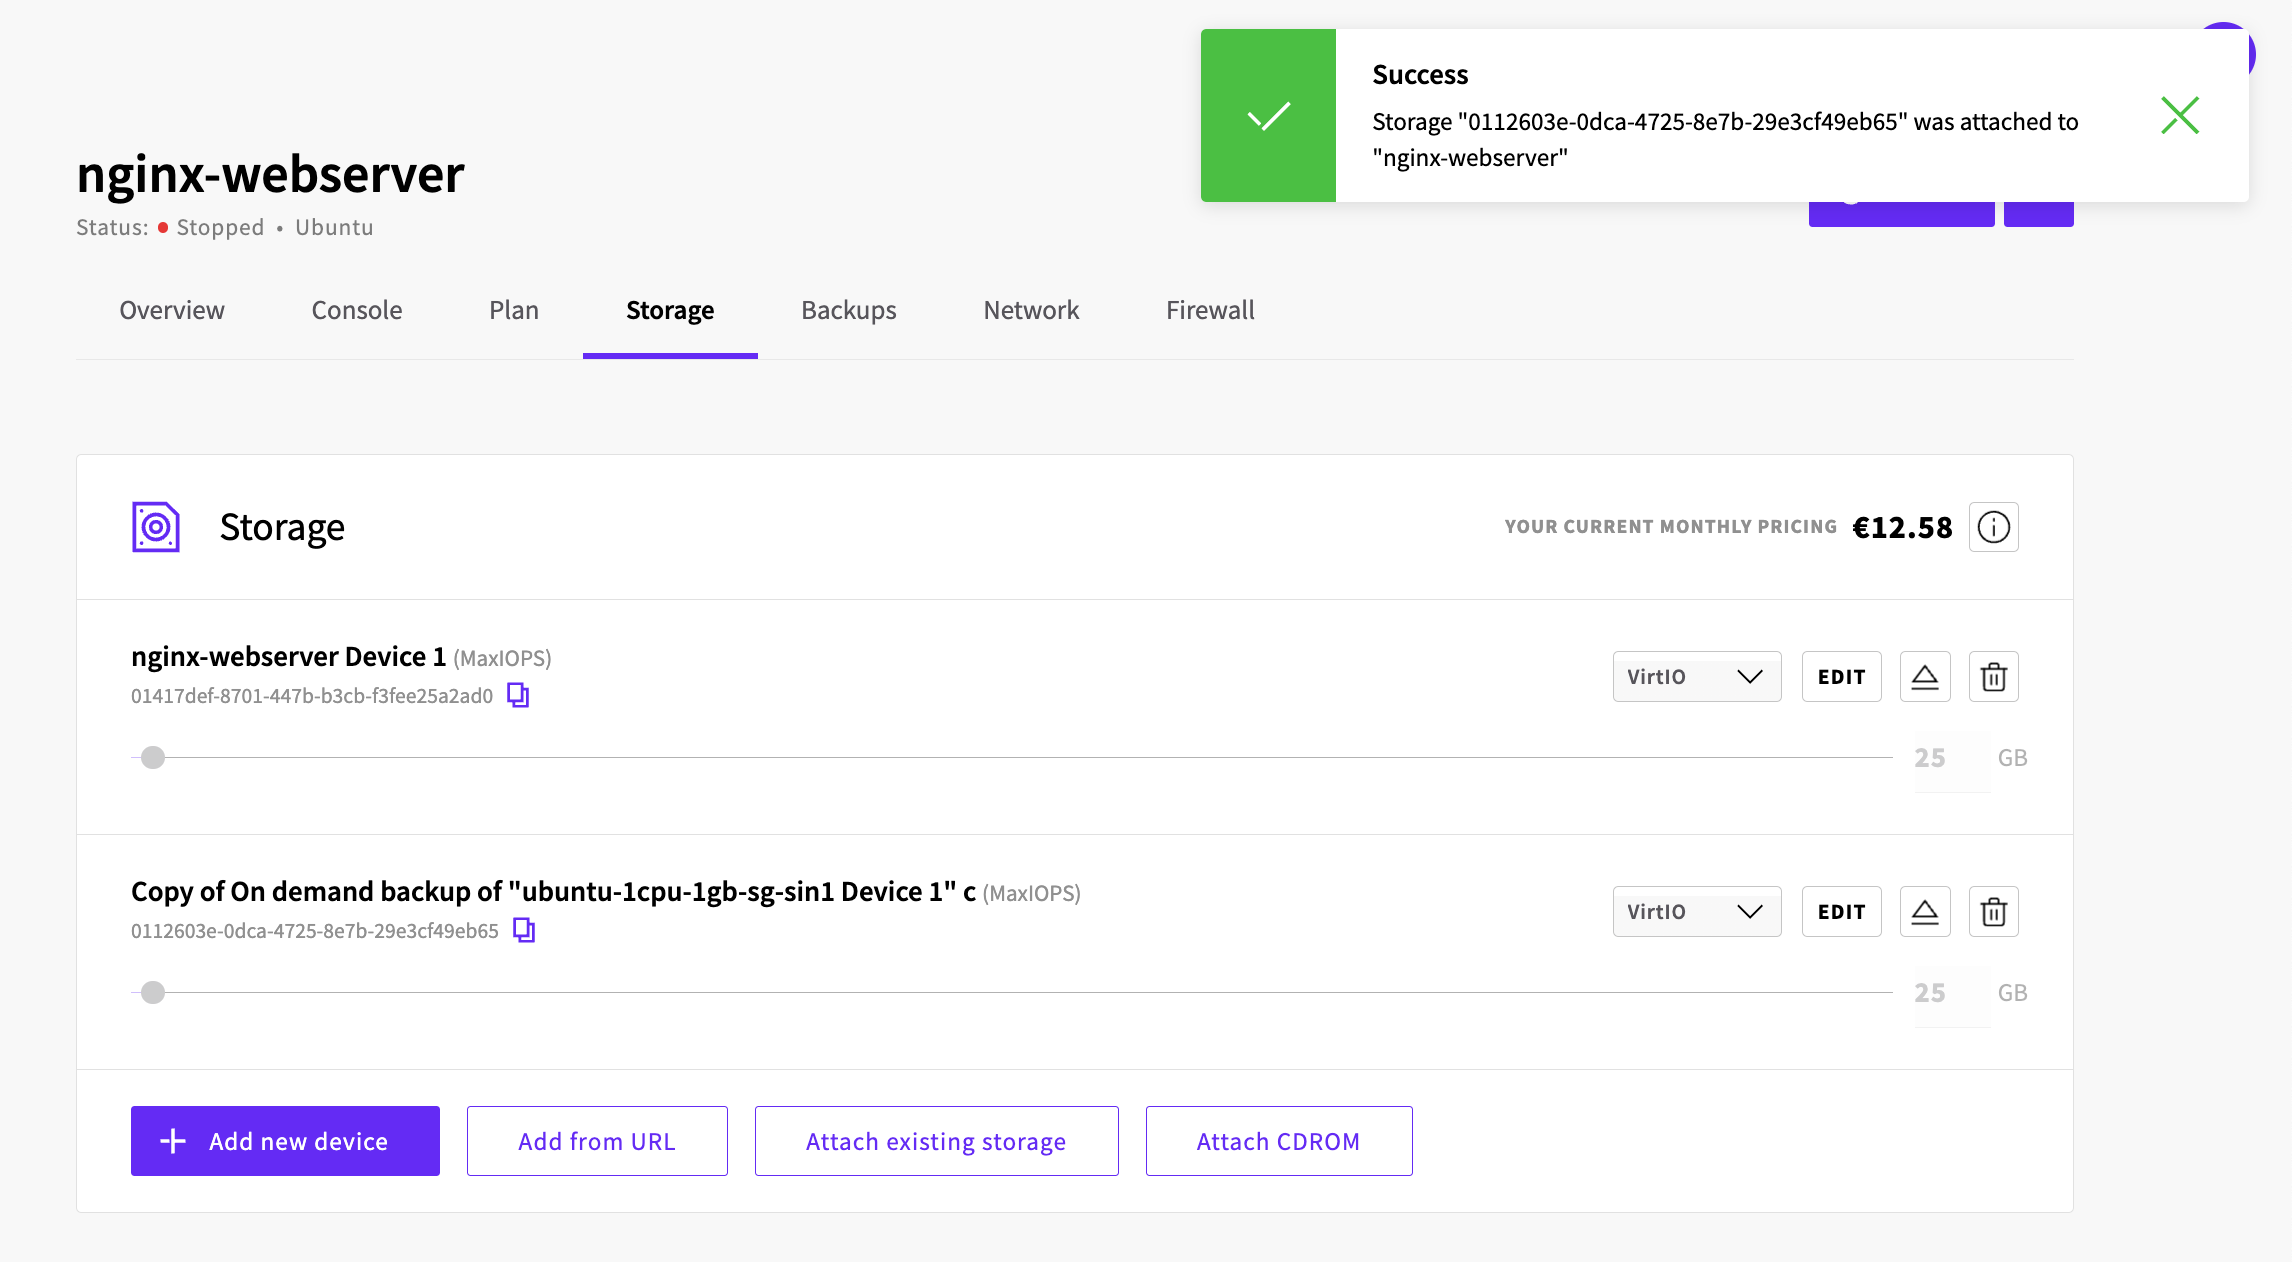Click Attach CDROM button
Viewport: 2292px width, 1262px height.
[1279, 1141]
